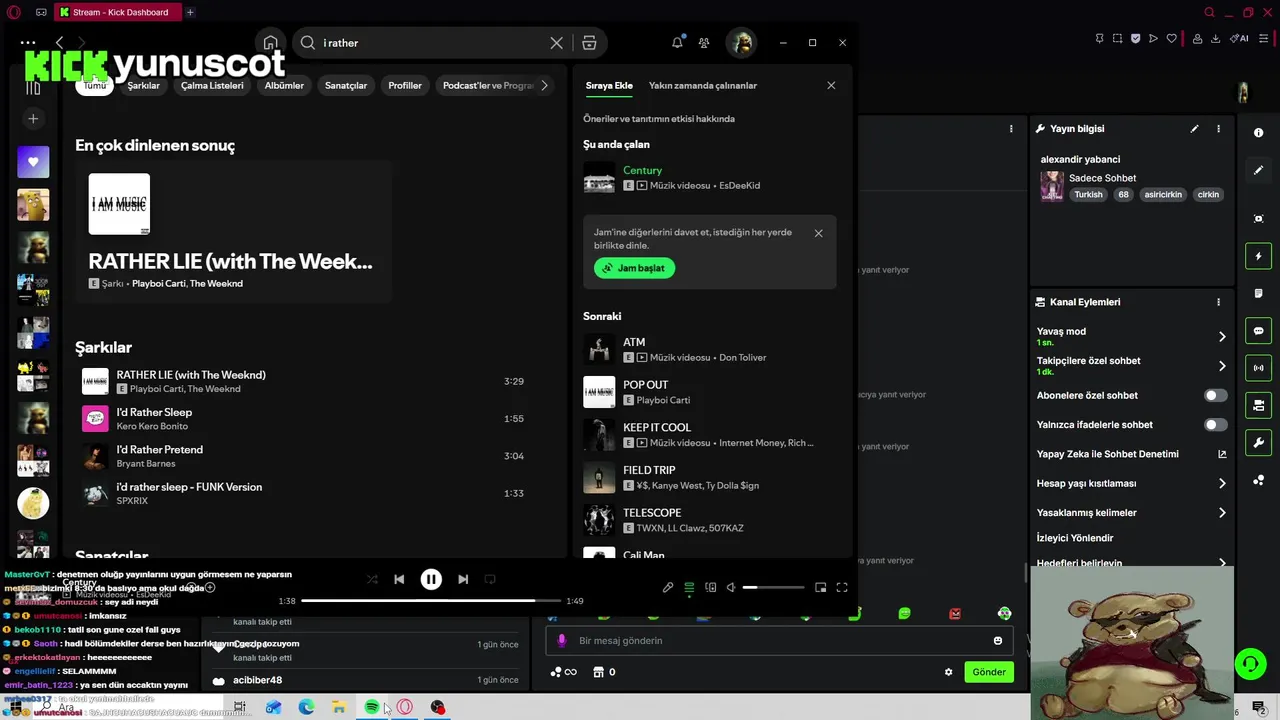Viewport: 1280px width, 720px height.
Task: Click the Bir mesaj gönderin chat input
Action: pos(780,641)
